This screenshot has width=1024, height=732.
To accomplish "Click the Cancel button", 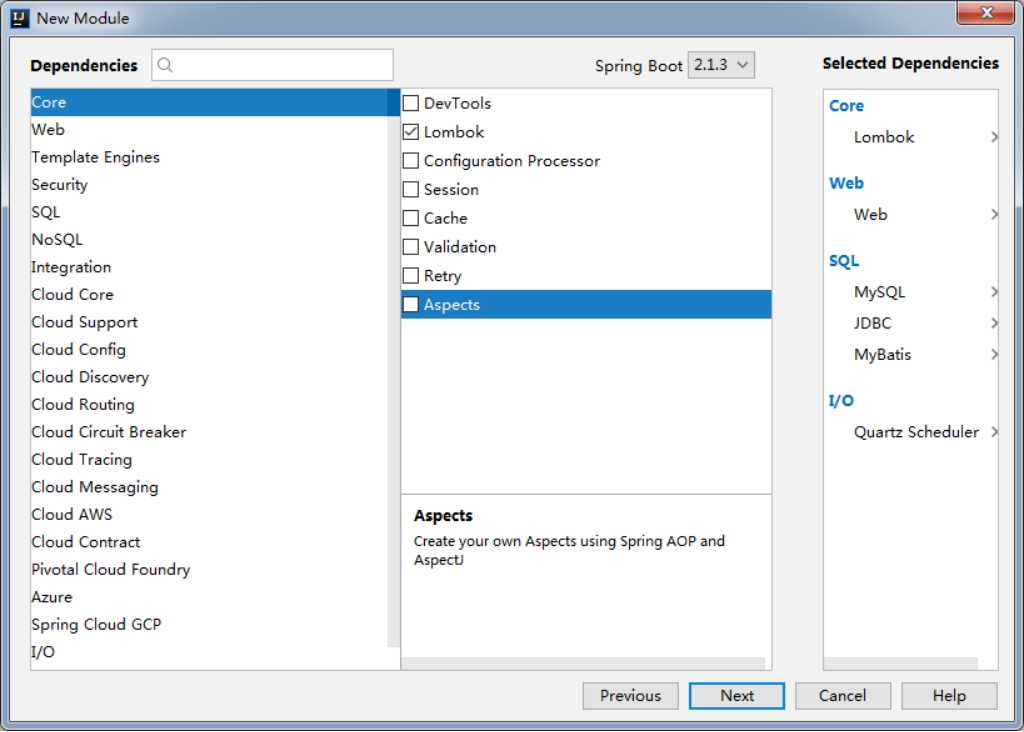I will tap(842, 695).
